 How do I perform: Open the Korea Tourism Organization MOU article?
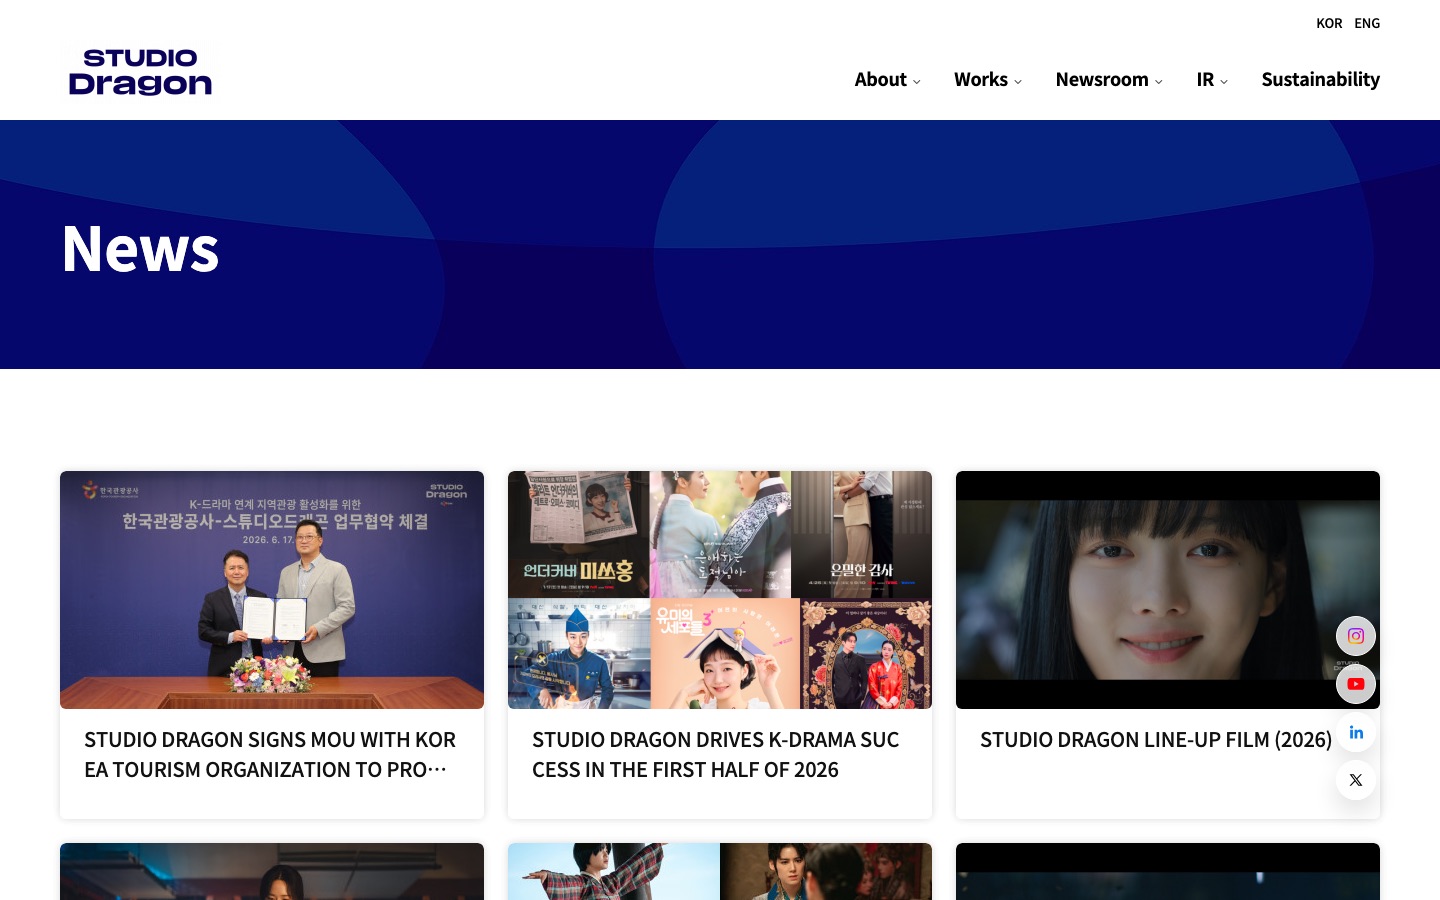tap(271, 755)
